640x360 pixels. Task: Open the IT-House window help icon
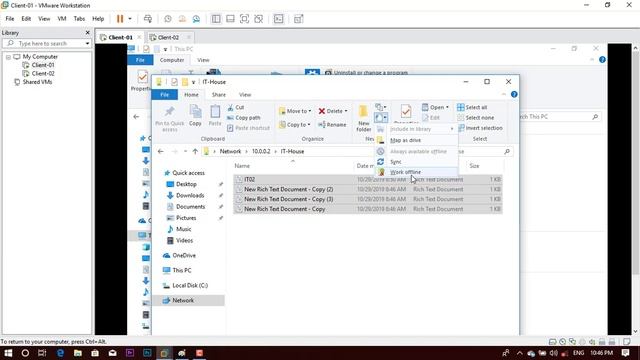(514, 94)
